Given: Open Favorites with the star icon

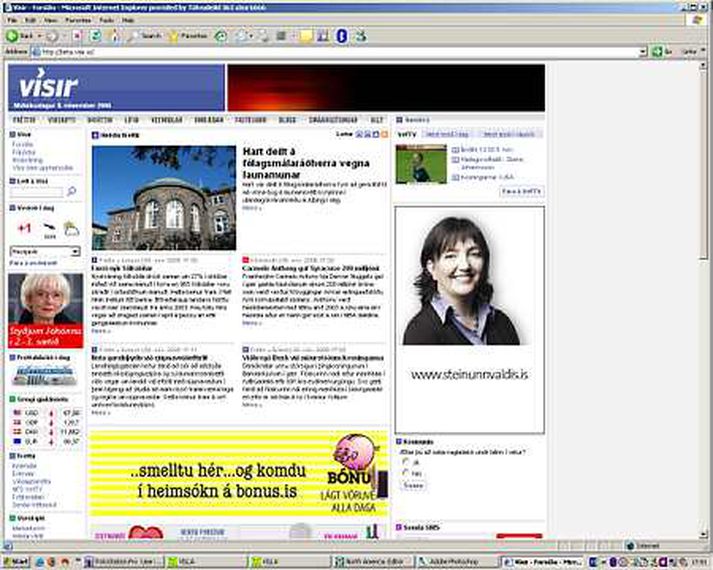Looking at the screenshot, I should pos(188,36).
